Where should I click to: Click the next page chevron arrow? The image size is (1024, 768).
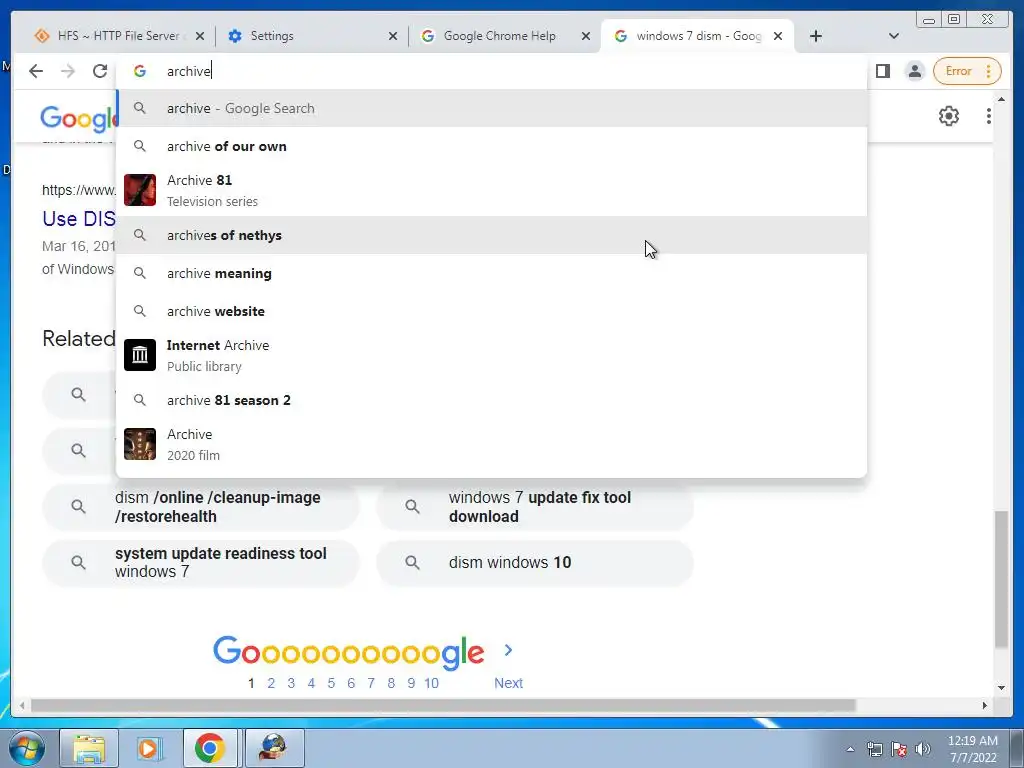coord(508,650)
